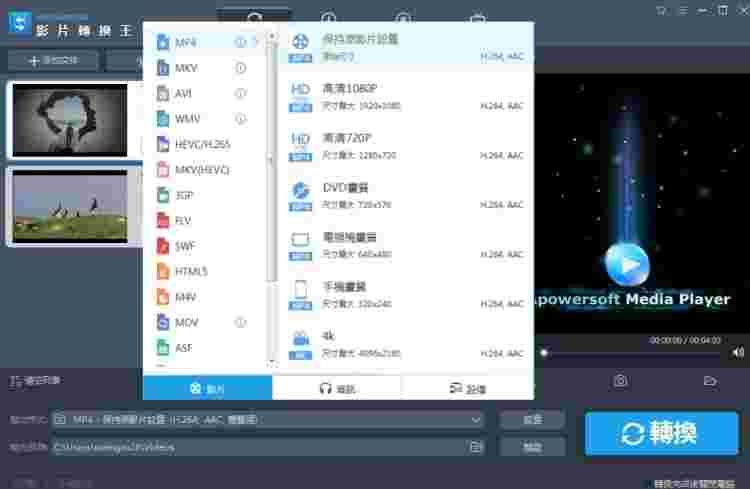The height and width of the screenshot is (489, 750).
Task: Select the first video thumbnail
Action: point(70,120)
